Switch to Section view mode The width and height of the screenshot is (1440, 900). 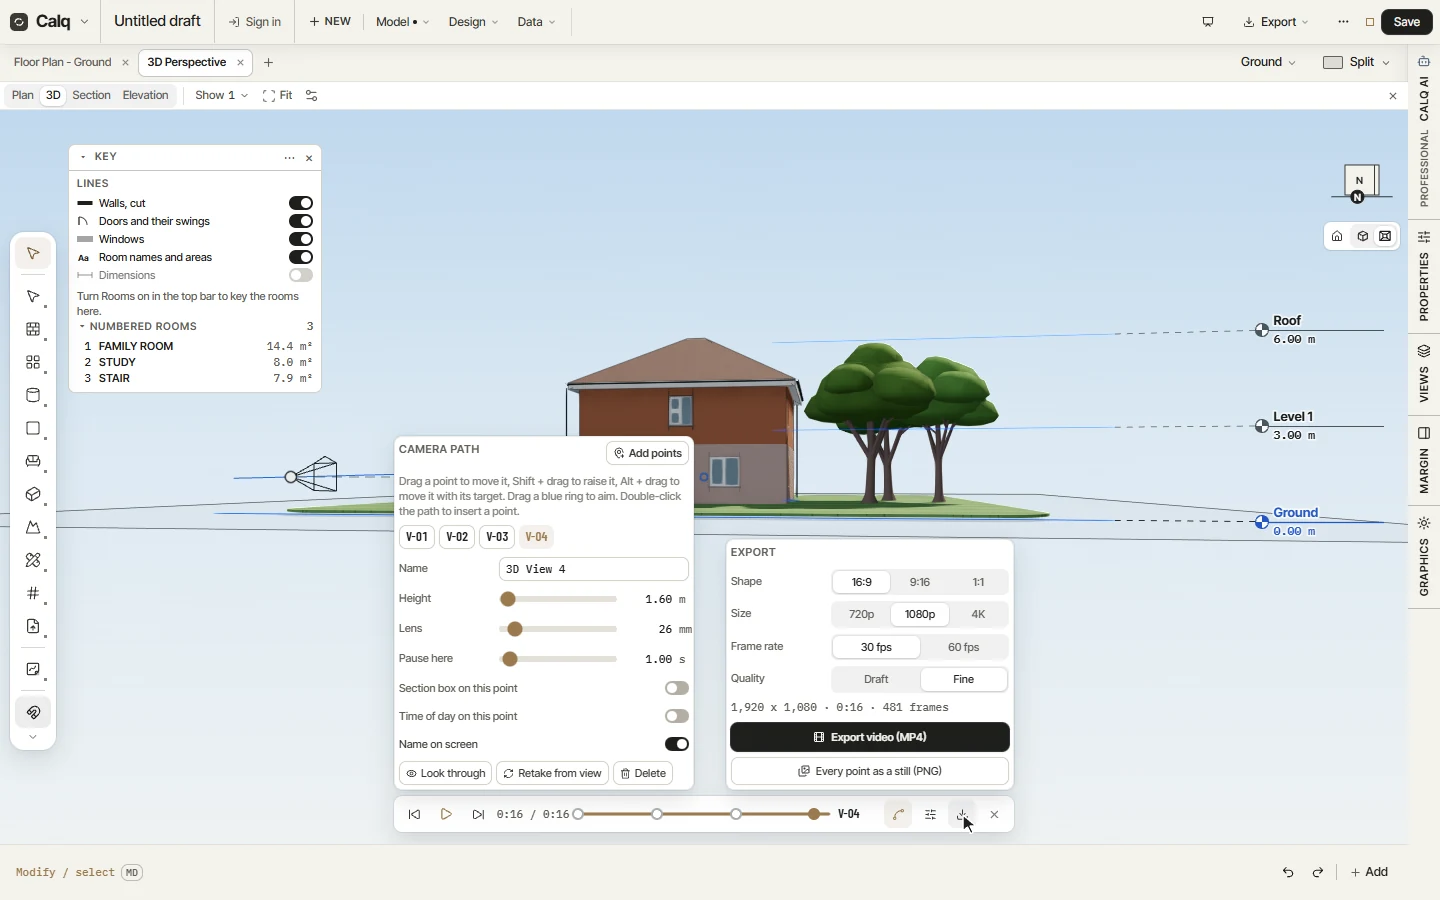coord(91,96)
